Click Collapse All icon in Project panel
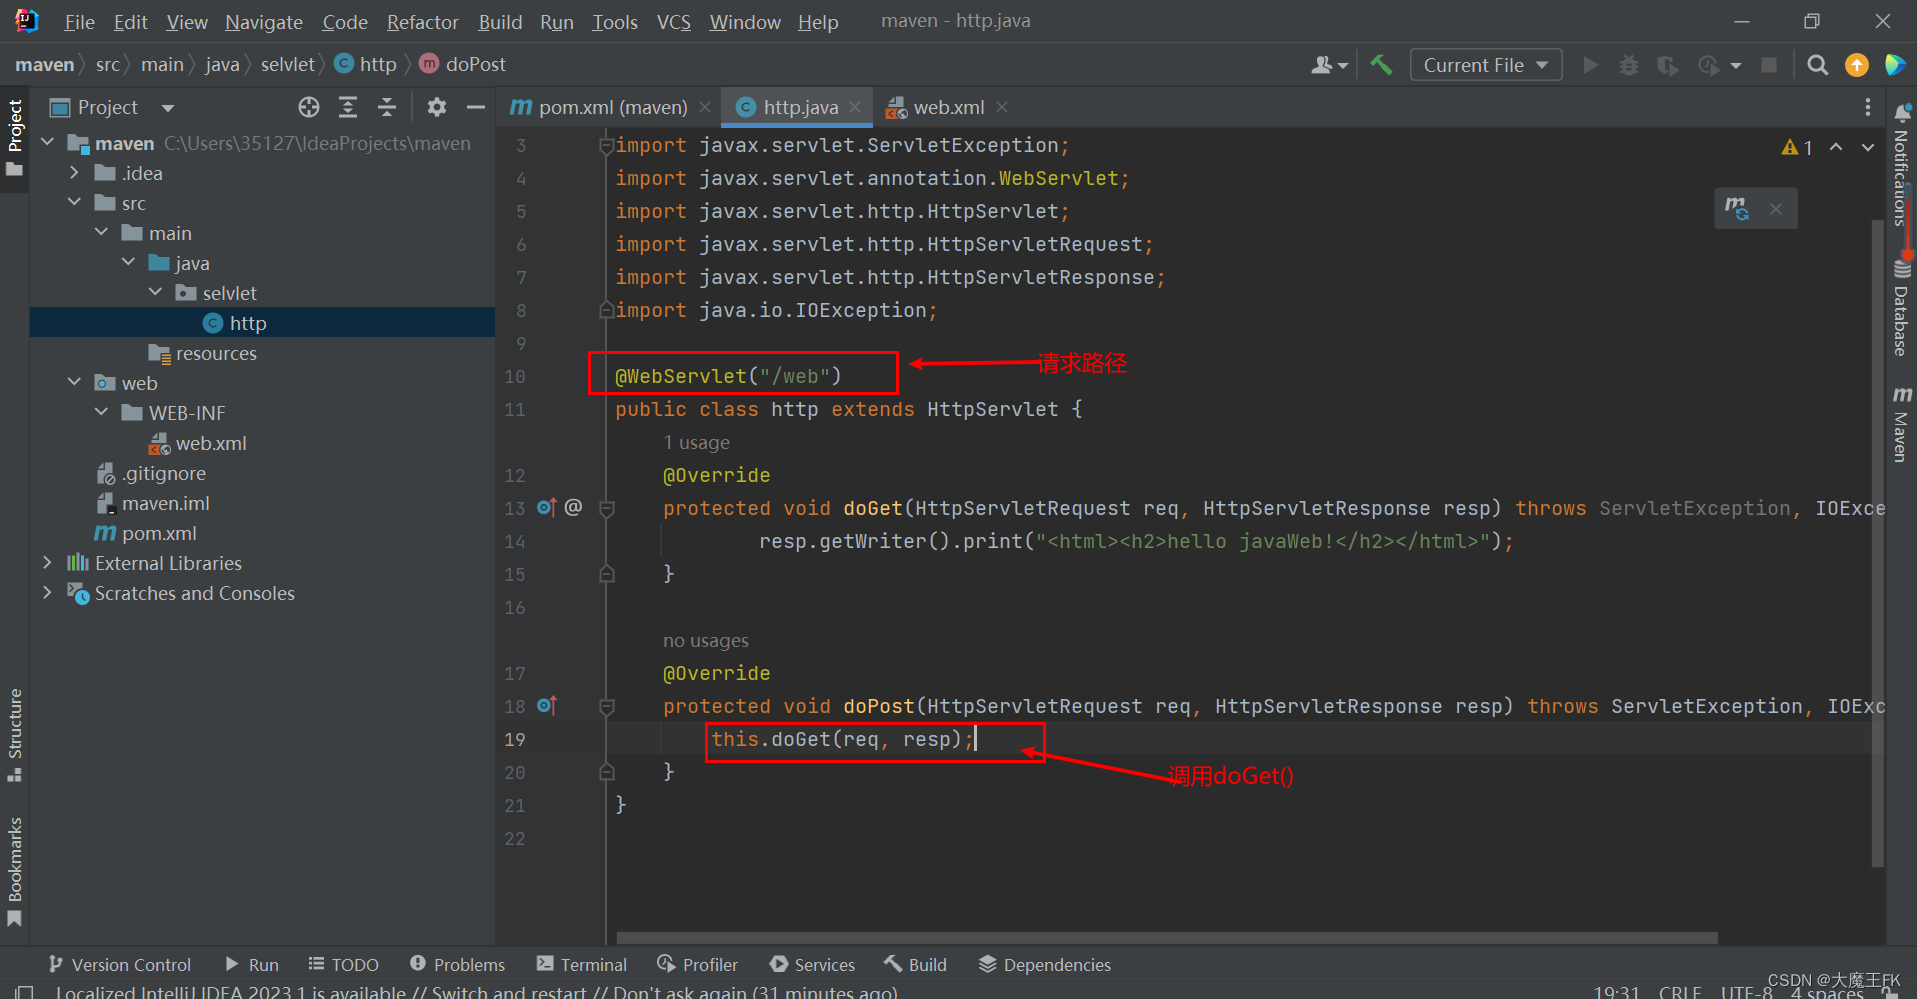The height and width of the screenshot is (999, 1917). pyautogui.click(x=387, y=107)
